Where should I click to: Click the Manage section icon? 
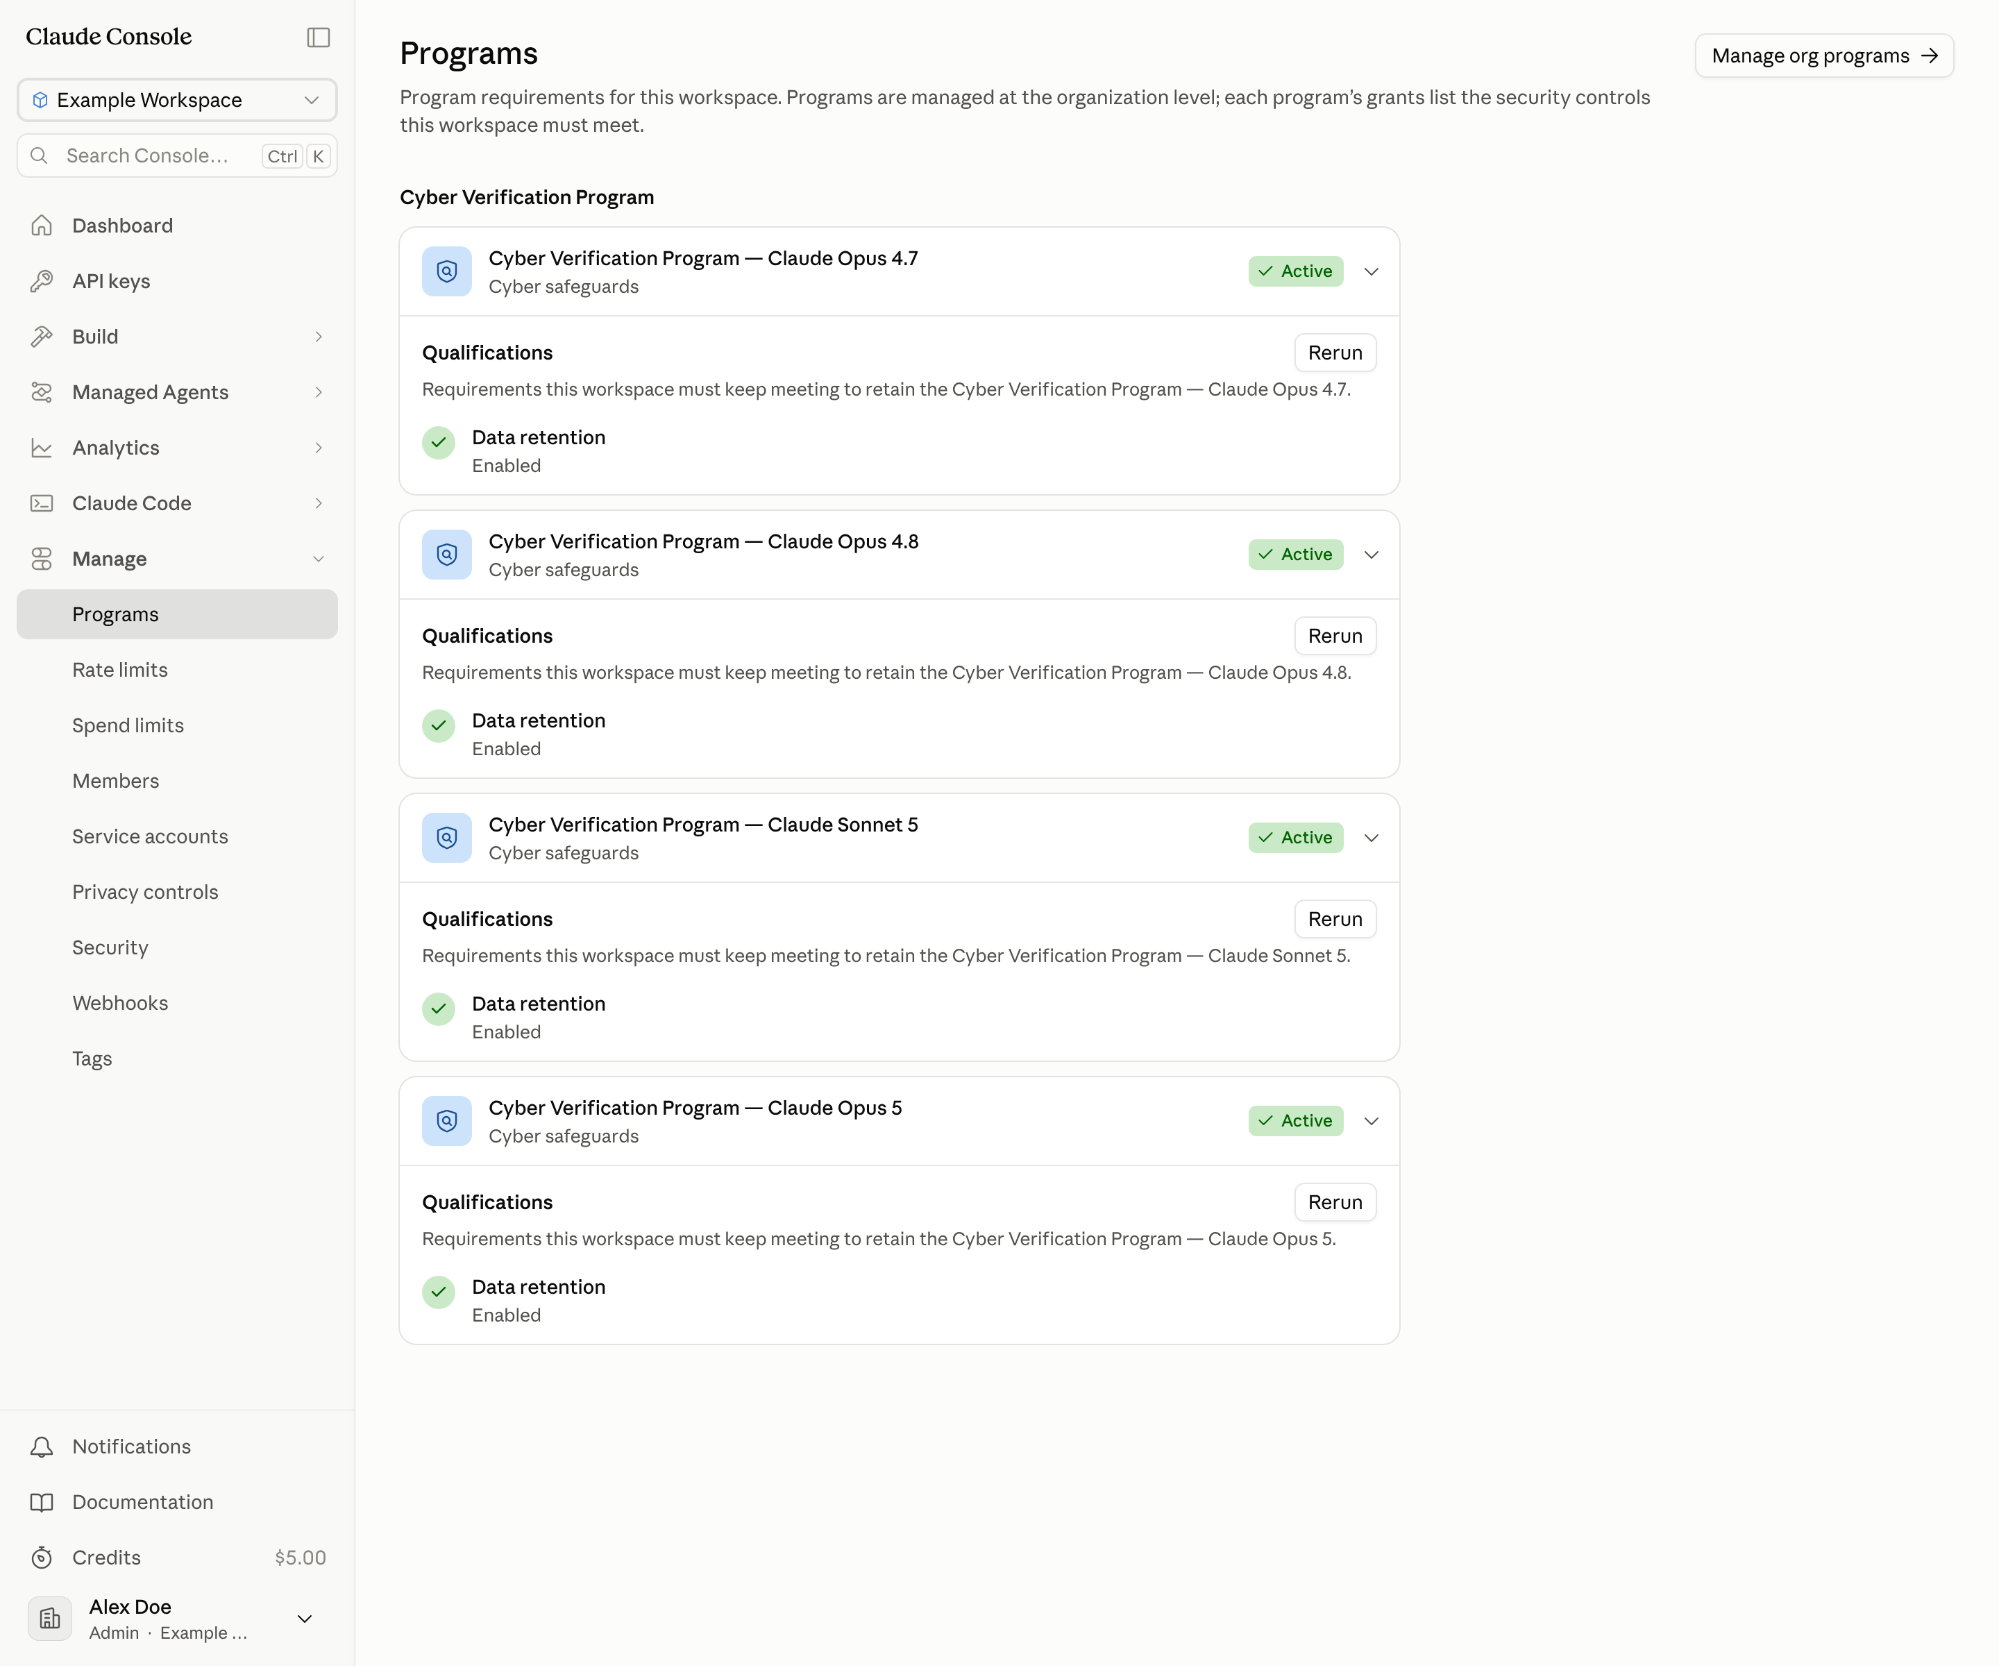[42, 559]
